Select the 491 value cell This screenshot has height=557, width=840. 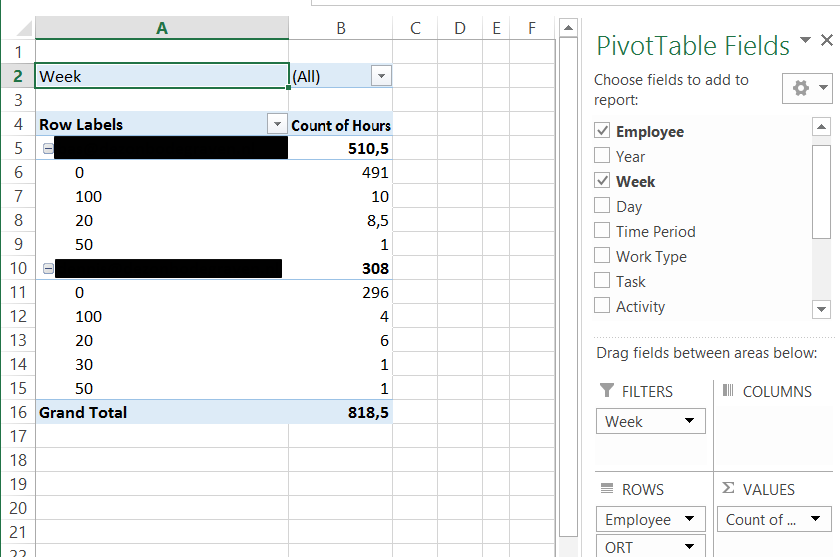click(341, 172)
